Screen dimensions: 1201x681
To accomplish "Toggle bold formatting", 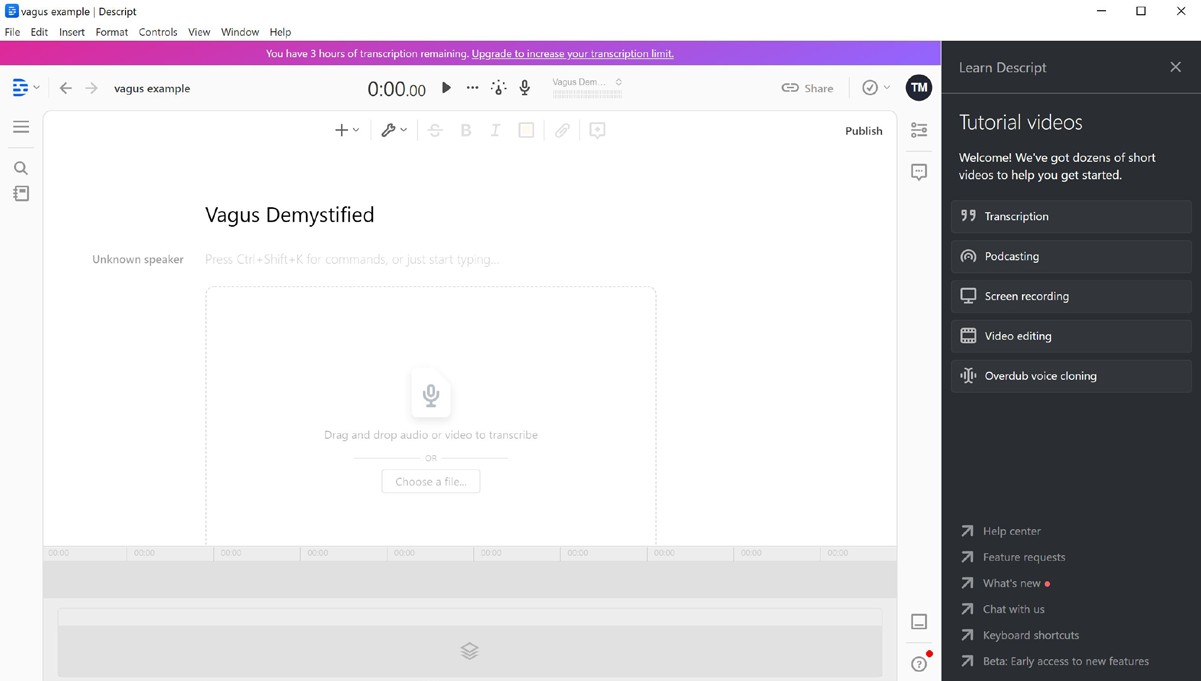I will (x=465, y=130).
